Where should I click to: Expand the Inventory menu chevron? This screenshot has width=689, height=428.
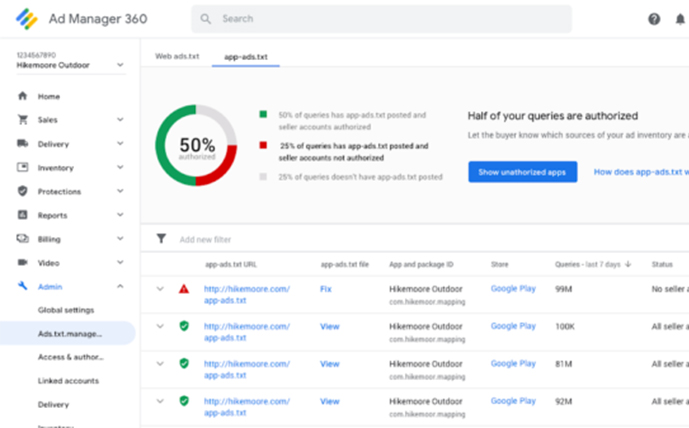(120, 167)
